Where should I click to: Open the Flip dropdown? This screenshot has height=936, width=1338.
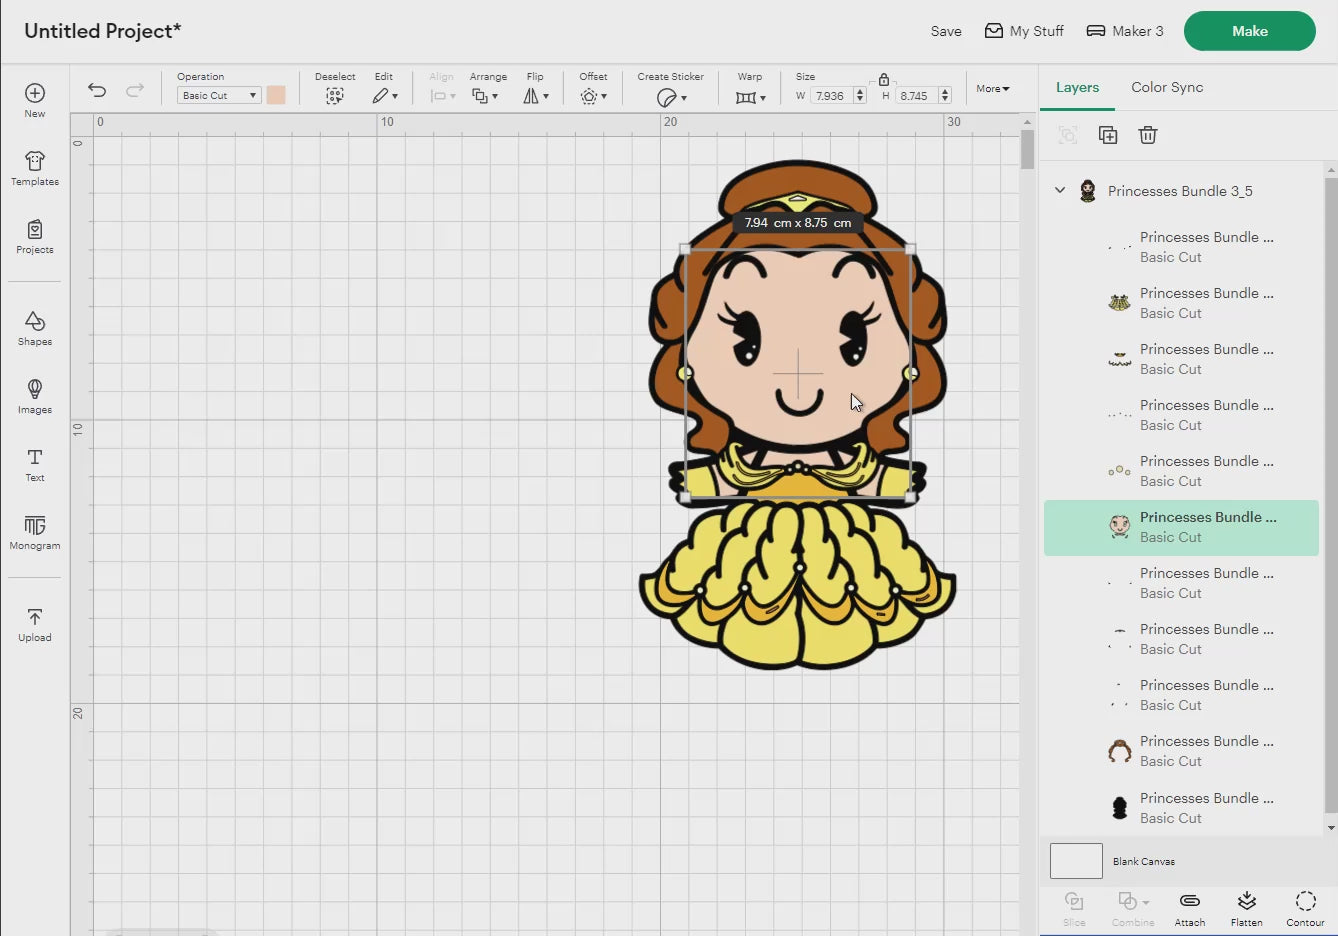pos(536,96)
